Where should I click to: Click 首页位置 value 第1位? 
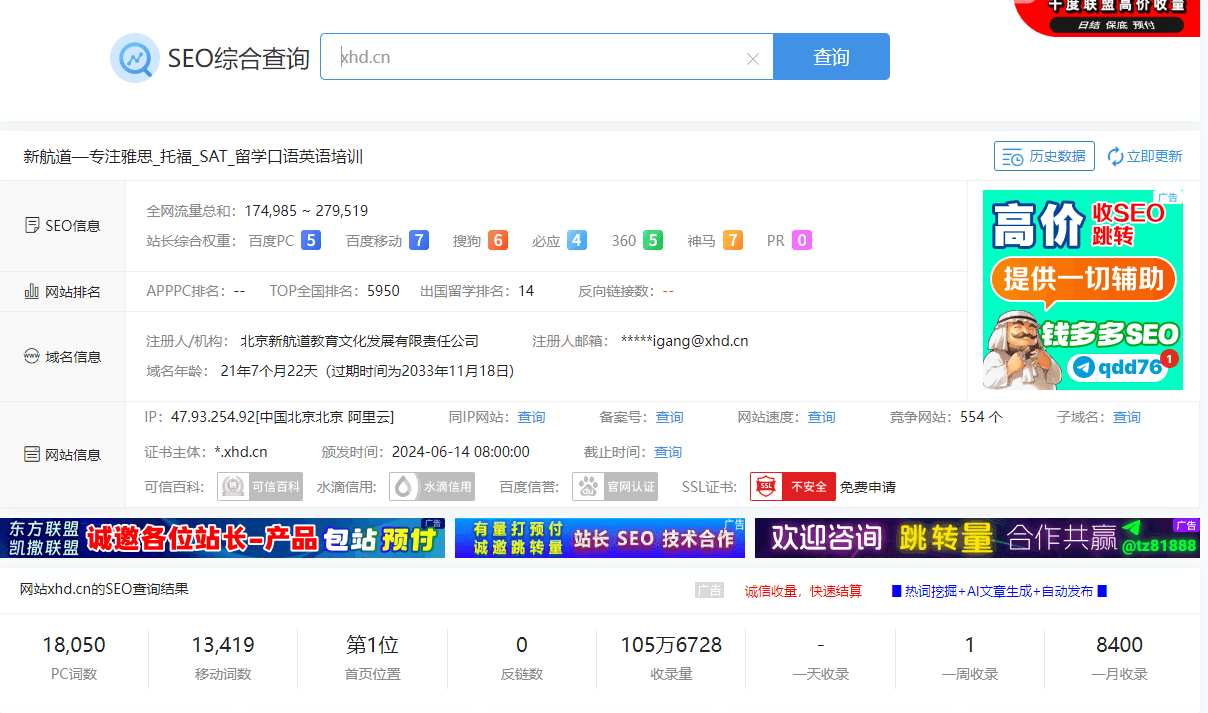[372, 645]
